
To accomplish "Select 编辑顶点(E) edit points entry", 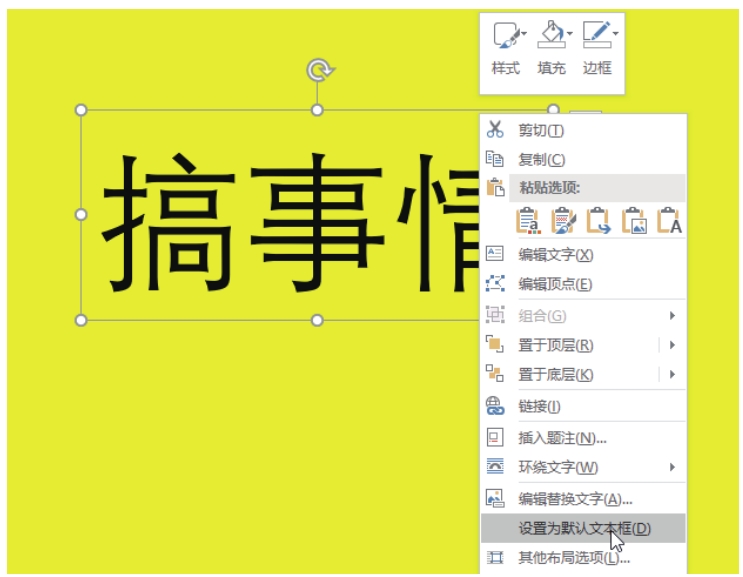I will coord(584,284).
